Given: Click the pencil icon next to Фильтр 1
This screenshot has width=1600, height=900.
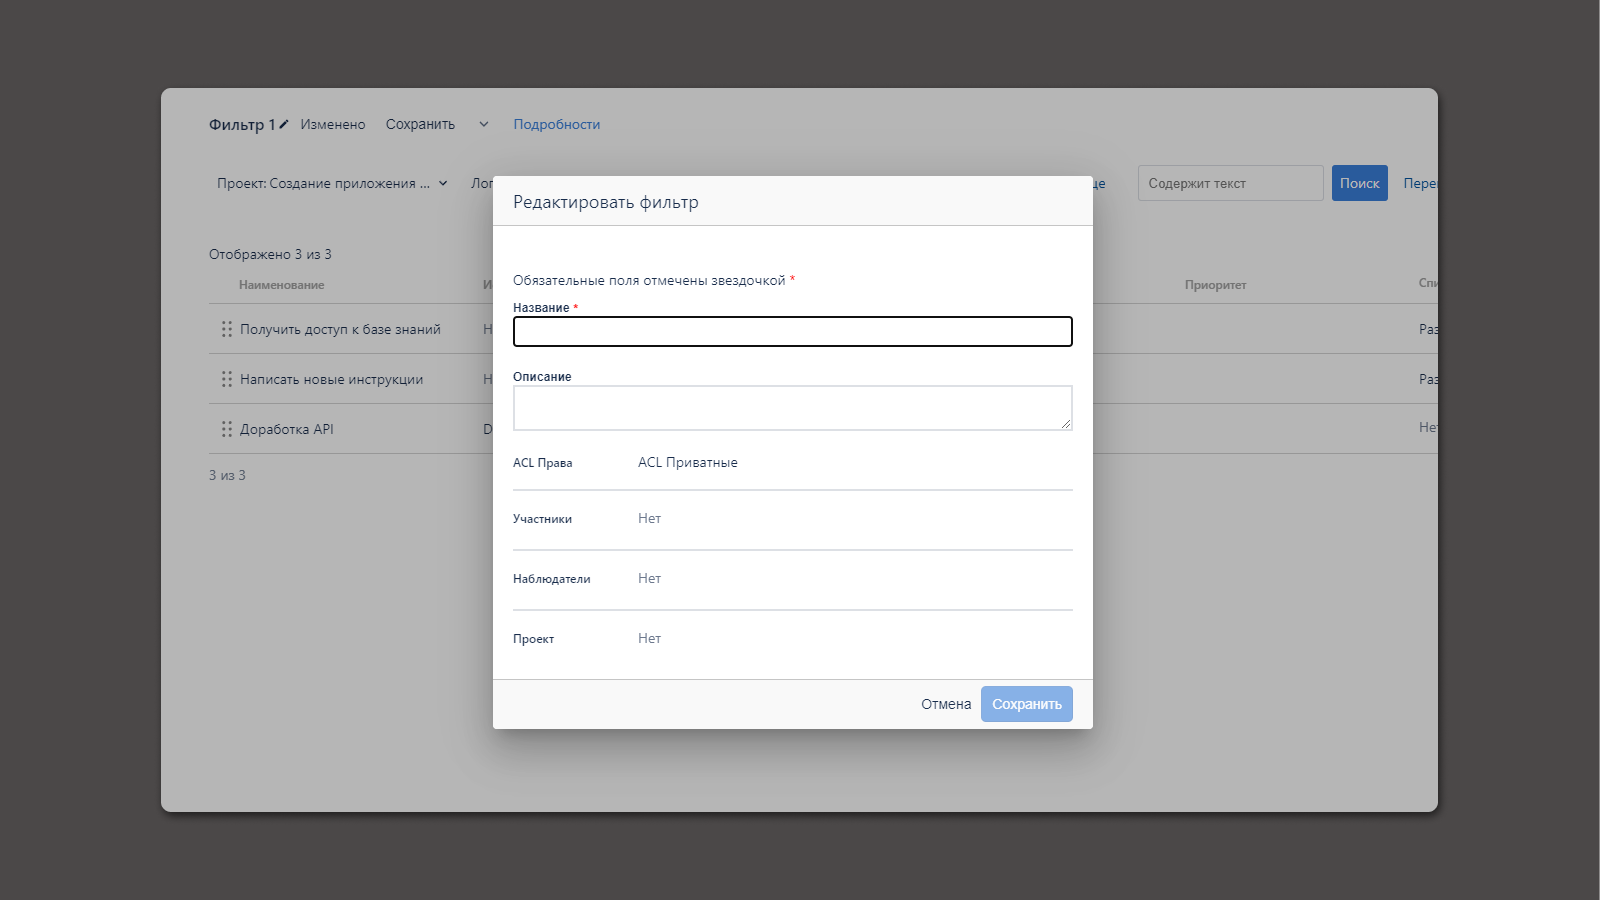Looking at the screenshot, I should point(284,124).
